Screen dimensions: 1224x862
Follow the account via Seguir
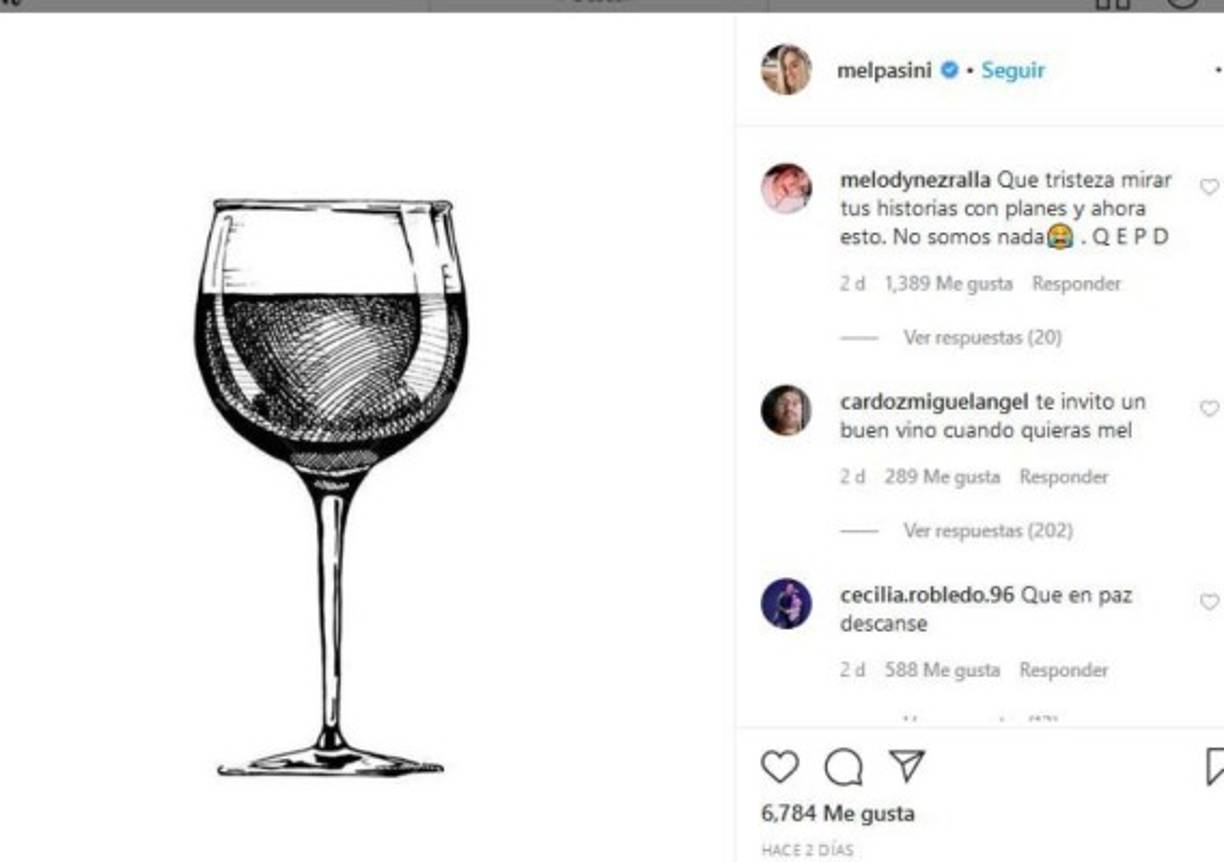coord(1013,70)
